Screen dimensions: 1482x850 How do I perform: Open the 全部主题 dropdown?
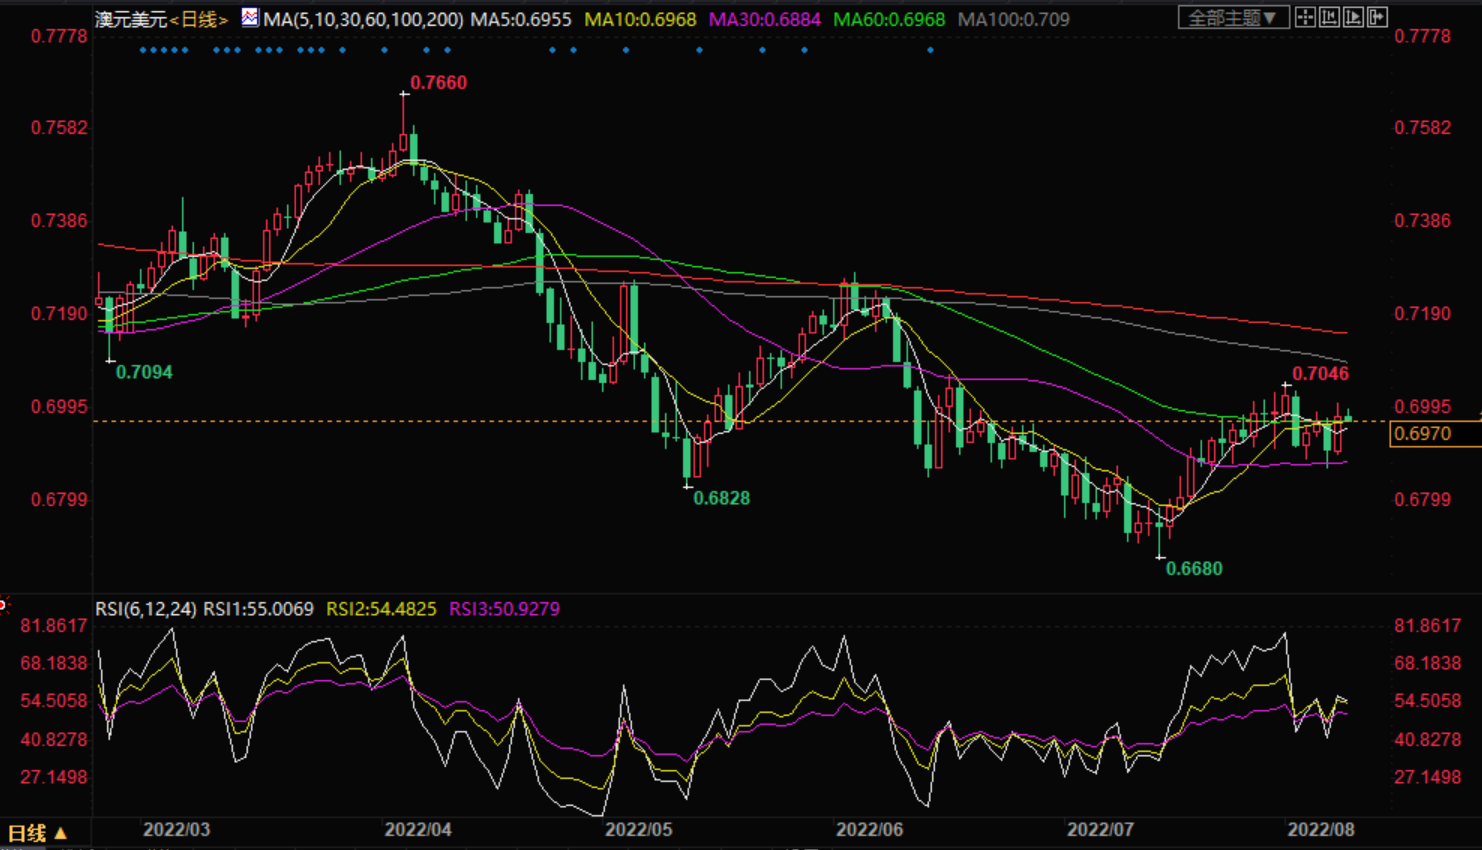(1232, 18)
